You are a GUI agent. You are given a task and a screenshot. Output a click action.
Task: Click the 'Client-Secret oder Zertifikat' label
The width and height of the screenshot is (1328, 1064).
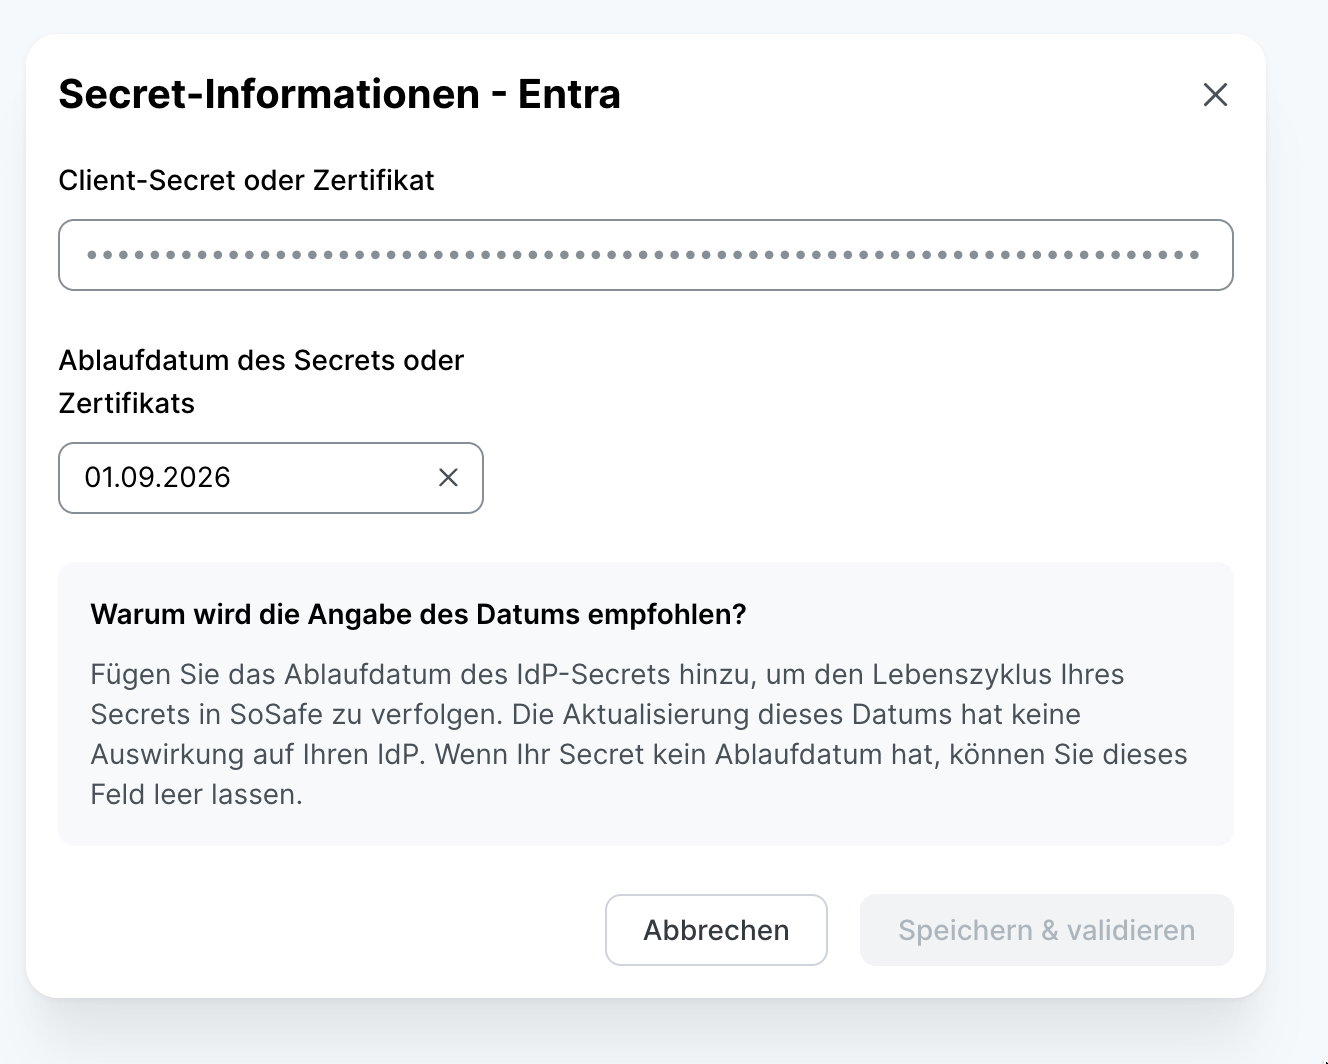(246, 180)
